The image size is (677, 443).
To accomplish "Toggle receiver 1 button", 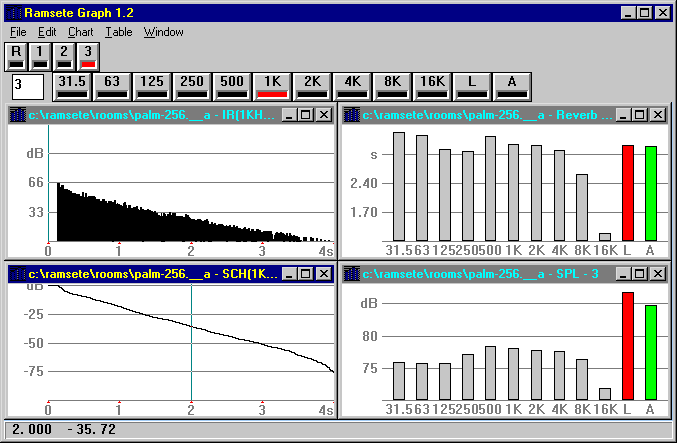I will (x=40, y=57).
